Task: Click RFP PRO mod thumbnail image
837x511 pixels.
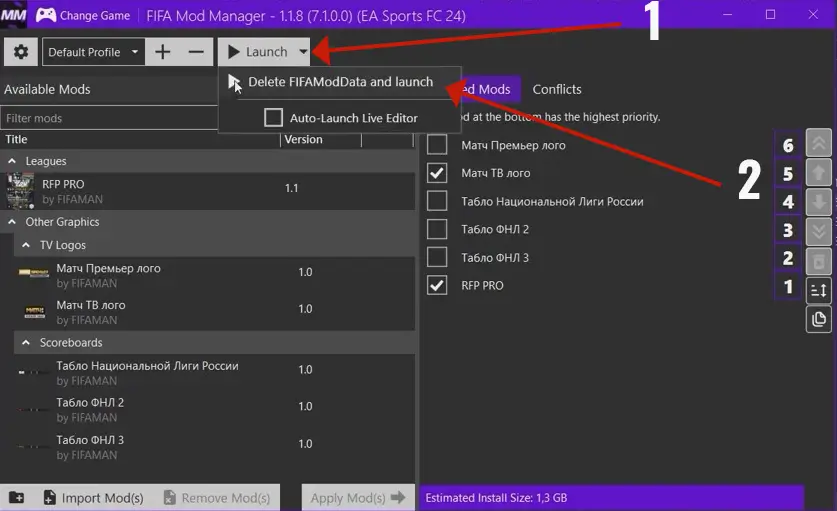Action: click(x=20, y=191)
